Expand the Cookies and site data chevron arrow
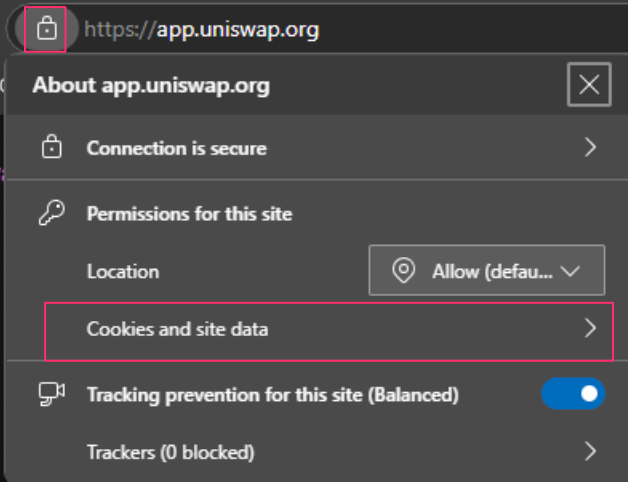Viewport: 628px width, 482px height. point(590,328)
